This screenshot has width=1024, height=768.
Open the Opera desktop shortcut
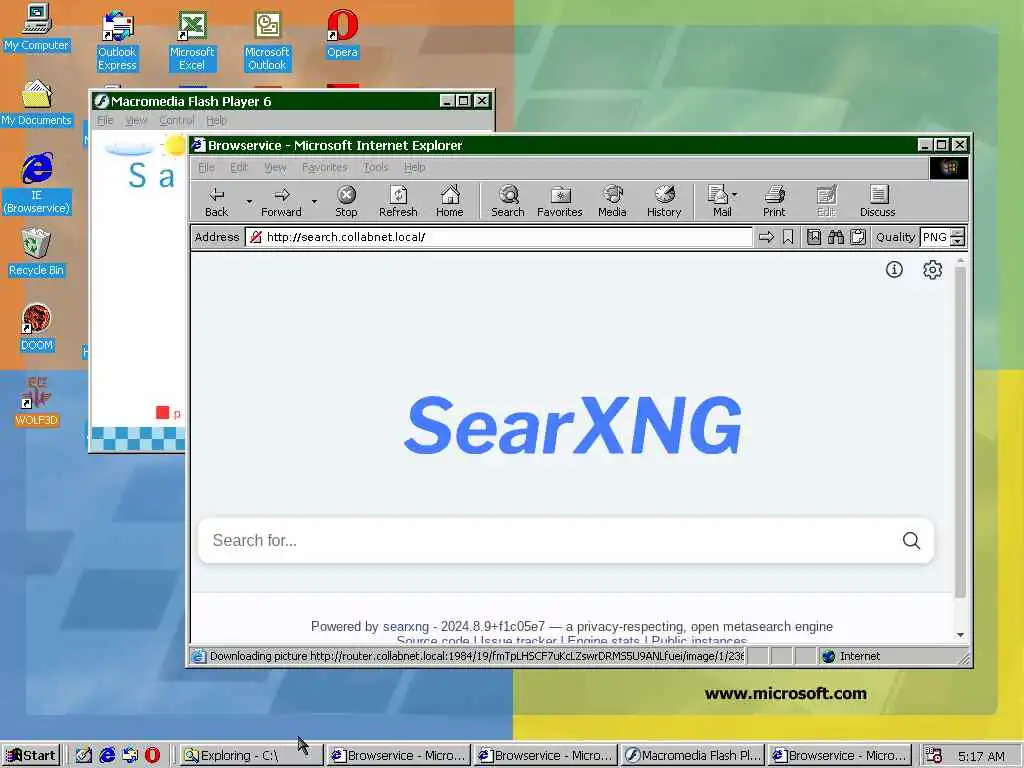pos(342,34)
